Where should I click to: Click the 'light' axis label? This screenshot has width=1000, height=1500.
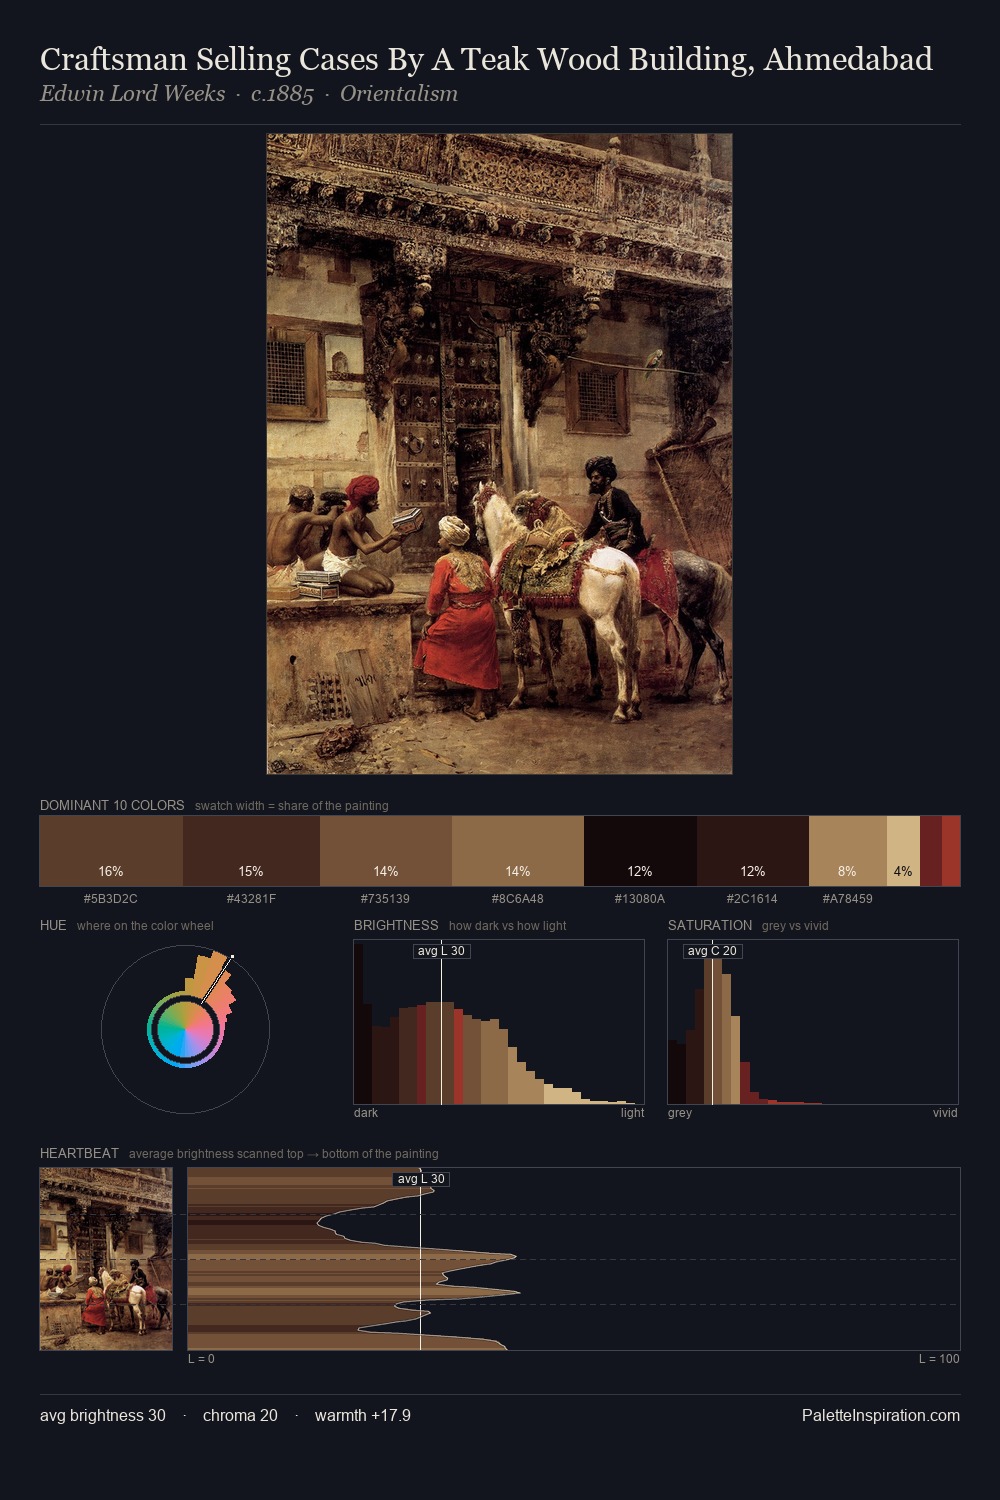pos(633,1113)
